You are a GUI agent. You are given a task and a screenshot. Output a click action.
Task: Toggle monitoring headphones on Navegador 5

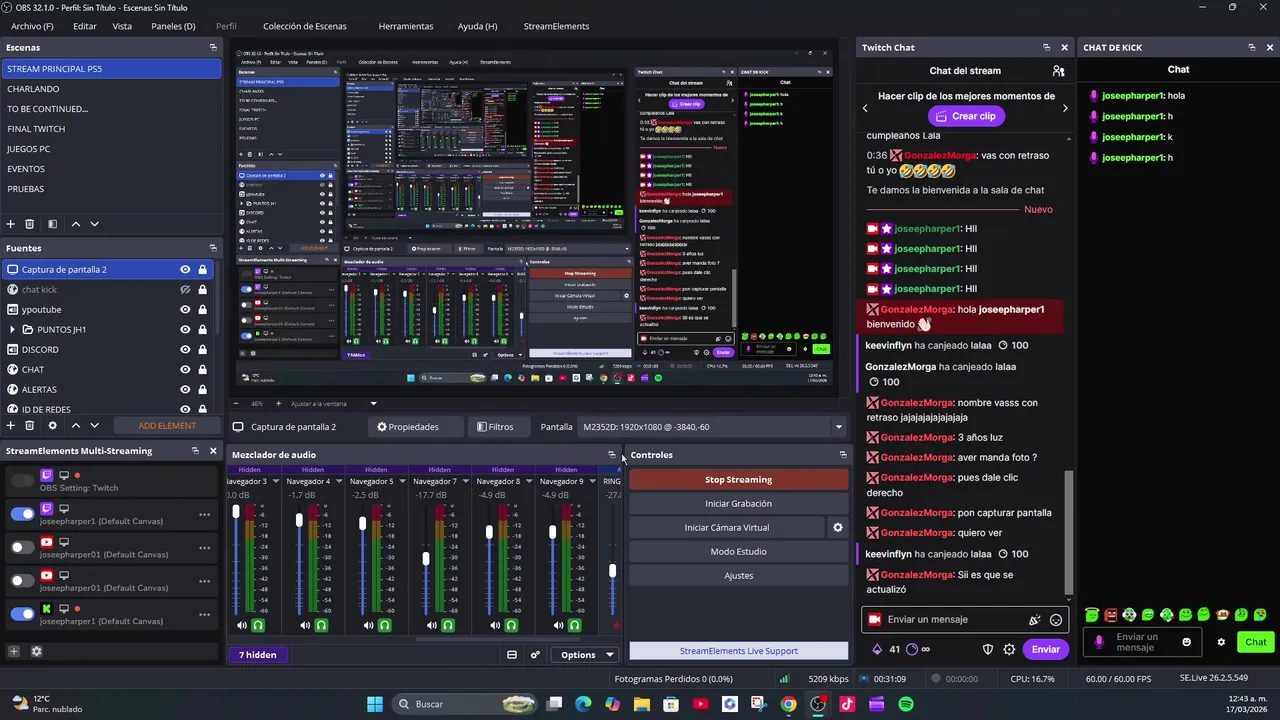(x=384, y=625)
